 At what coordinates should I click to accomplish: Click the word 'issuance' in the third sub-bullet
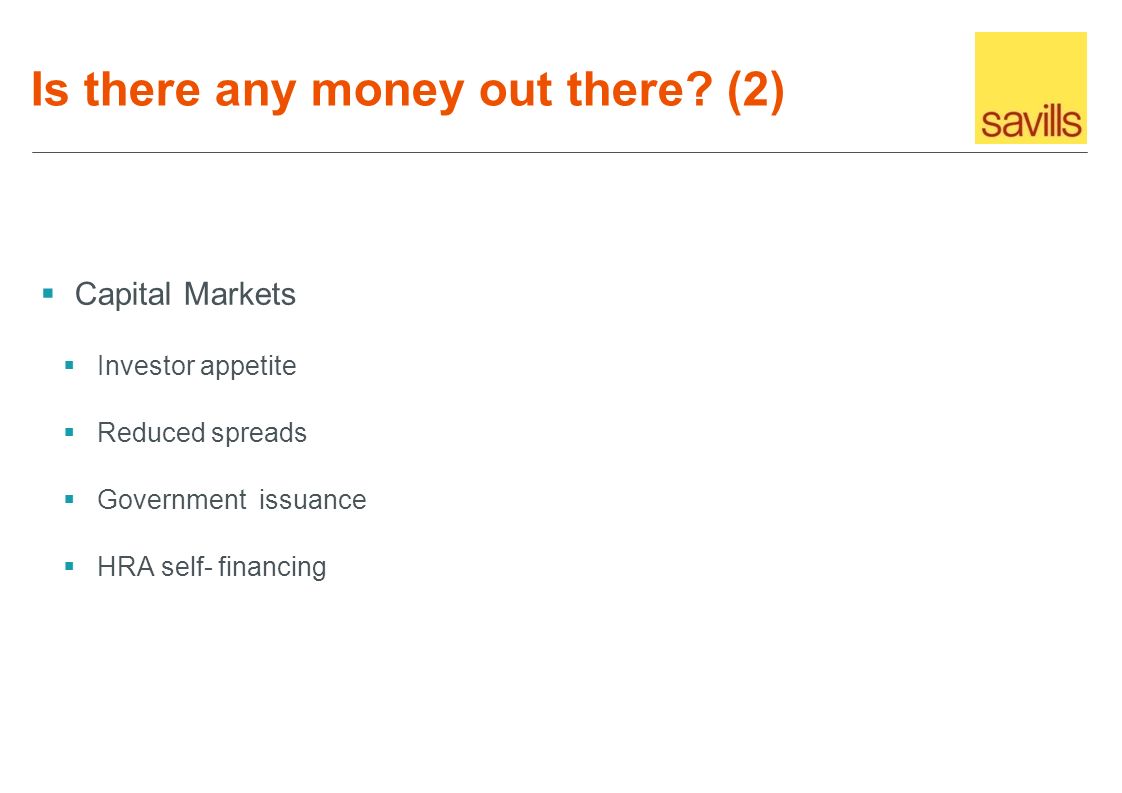coord(313,500)
